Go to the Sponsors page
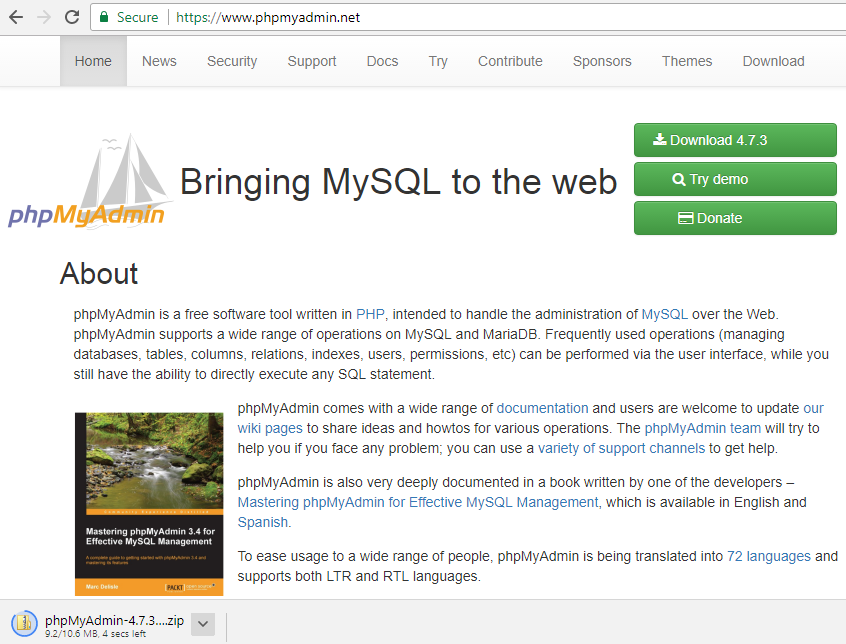The width and height of the screenshot is (846, 644). tap(602, 61)
